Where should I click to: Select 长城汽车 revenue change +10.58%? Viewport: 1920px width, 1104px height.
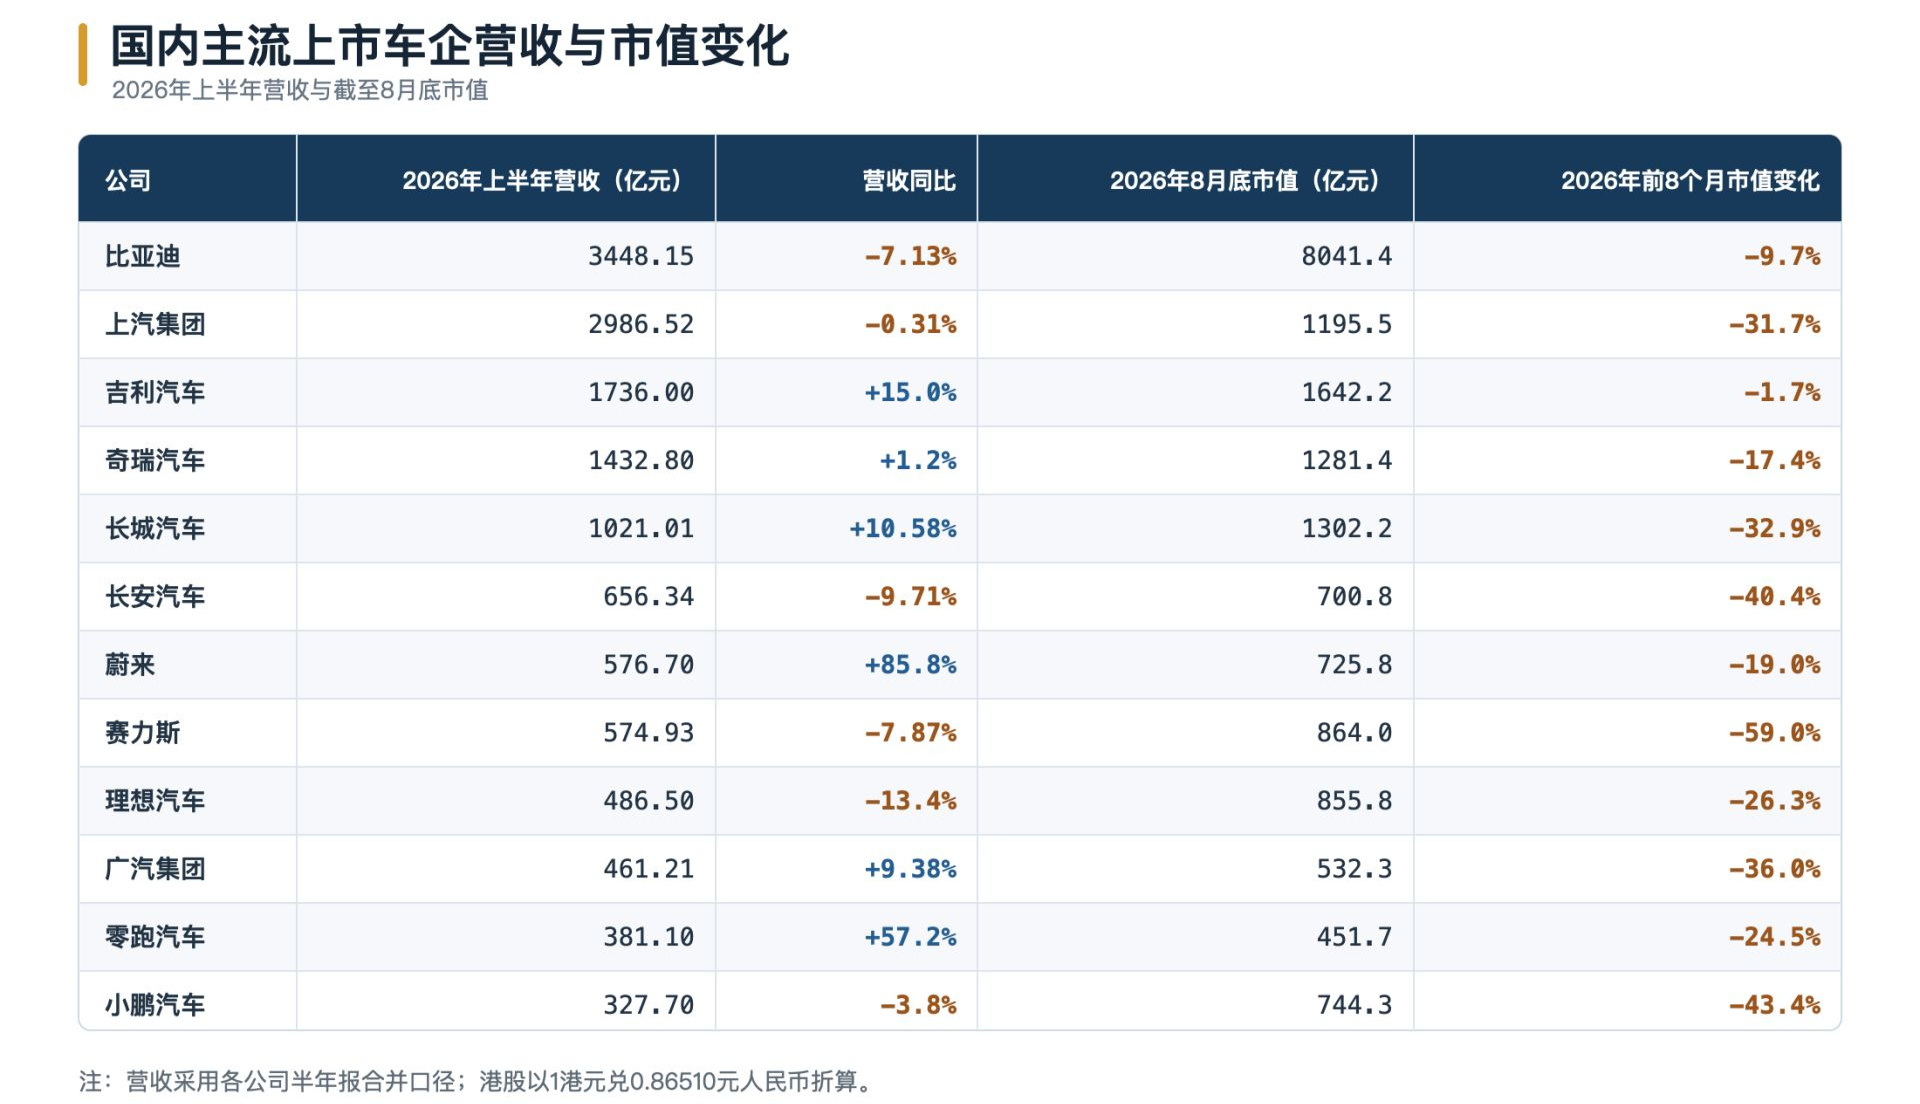(903, 528)
